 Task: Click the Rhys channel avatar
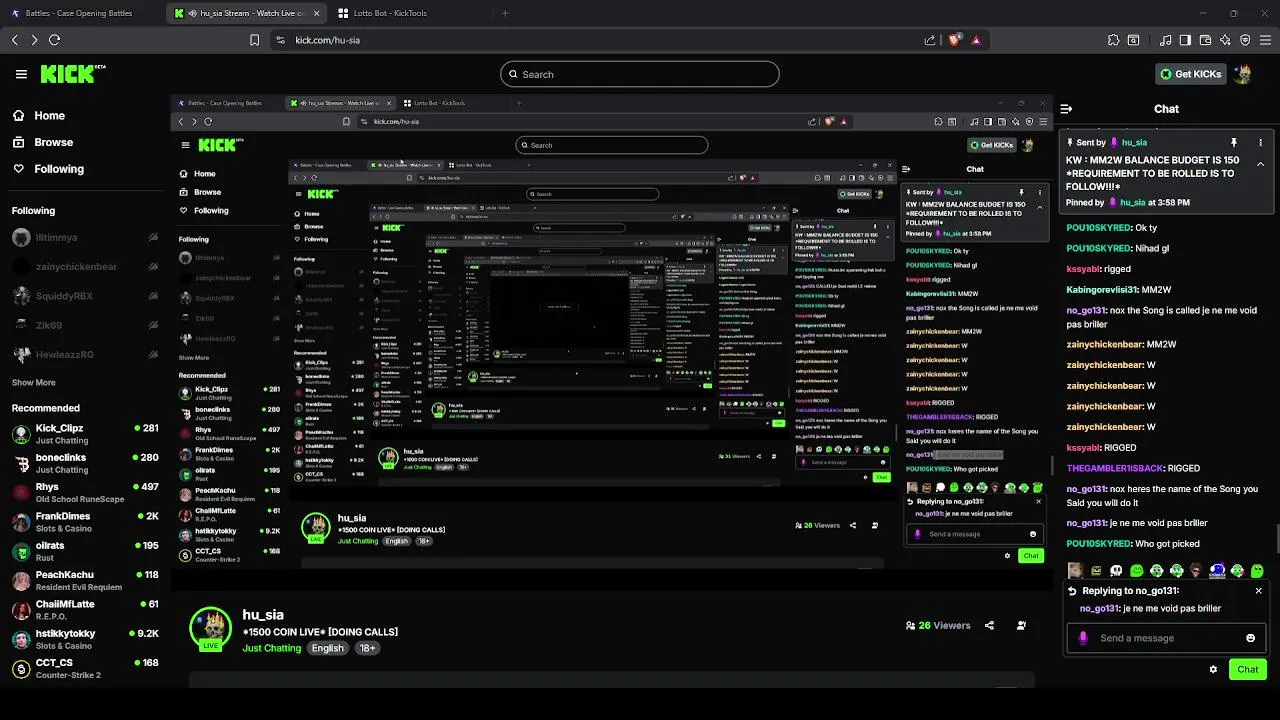coord(21,493)
